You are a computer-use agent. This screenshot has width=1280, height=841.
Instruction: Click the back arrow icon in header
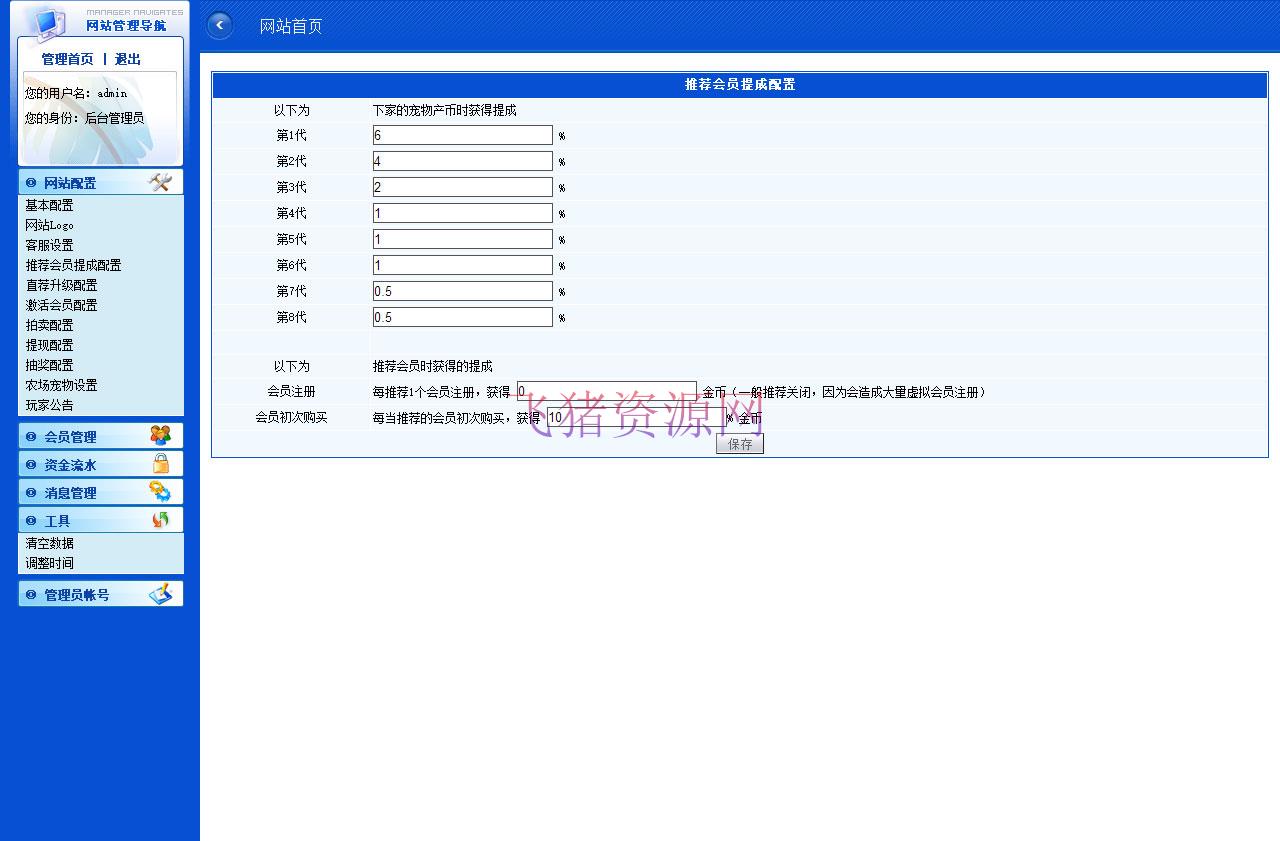point(220,26)
